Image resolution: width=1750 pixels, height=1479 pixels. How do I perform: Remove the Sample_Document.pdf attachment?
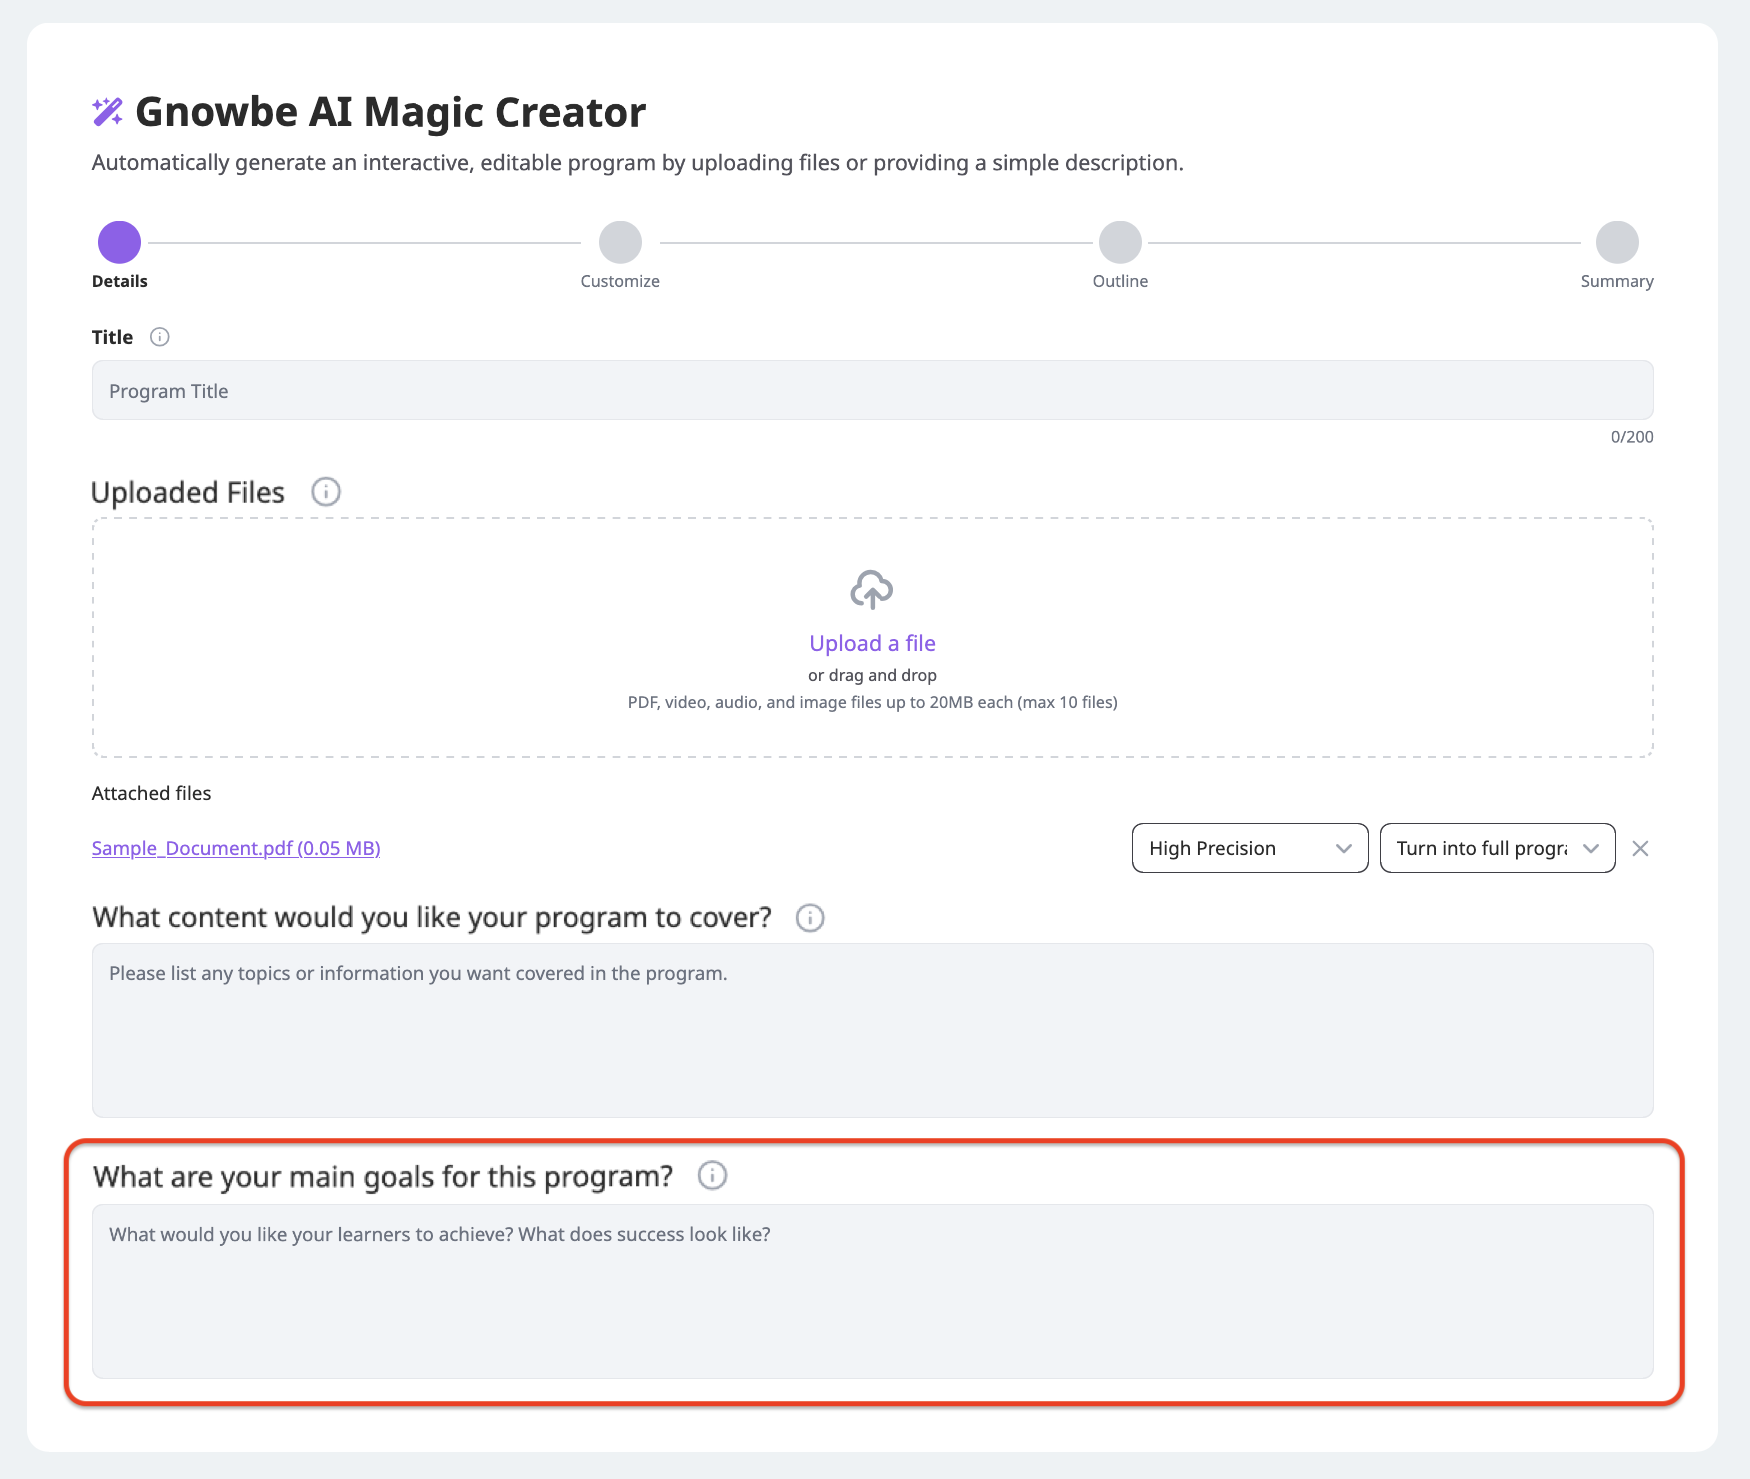pyautogui.click(x=1640, y=848)
